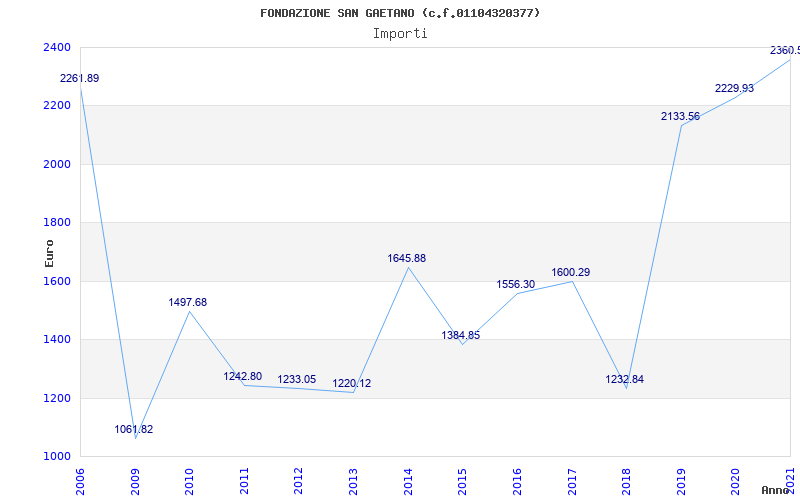
Task: Click y-axis tick 1600
Action: pos(57,281)
